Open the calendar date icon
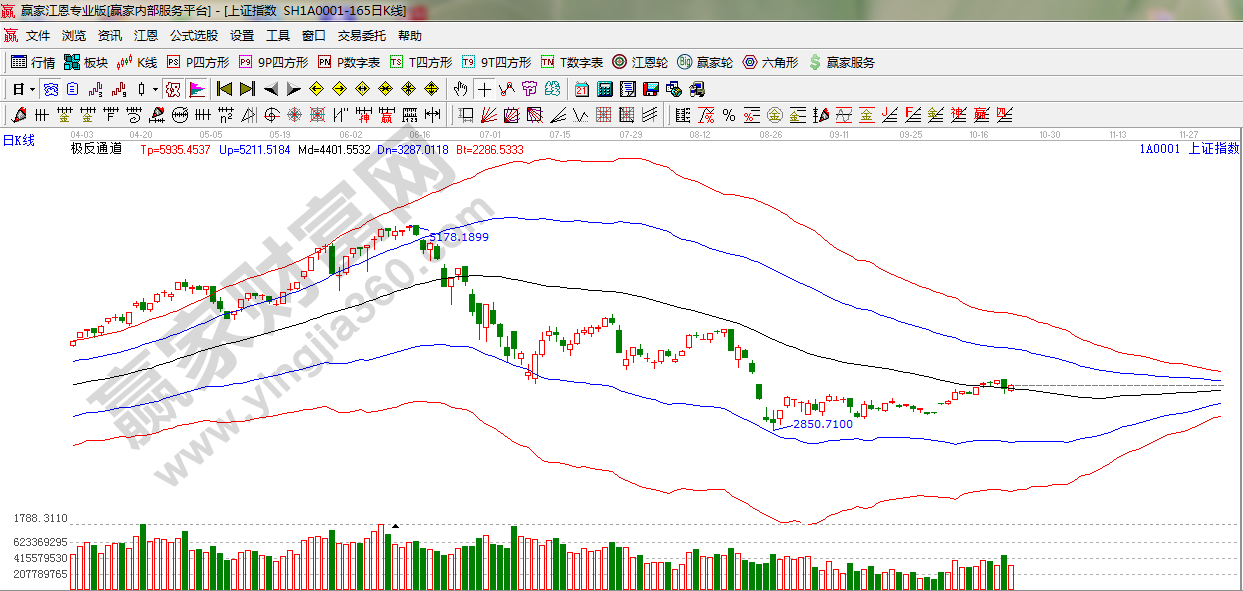 click(581, 89)
